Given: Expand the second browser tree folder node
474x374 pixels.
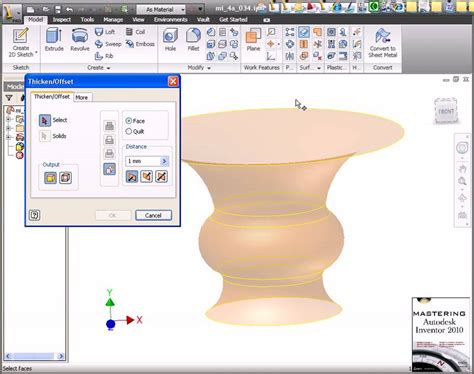Looking at the screenshot, I should [9, 128].
